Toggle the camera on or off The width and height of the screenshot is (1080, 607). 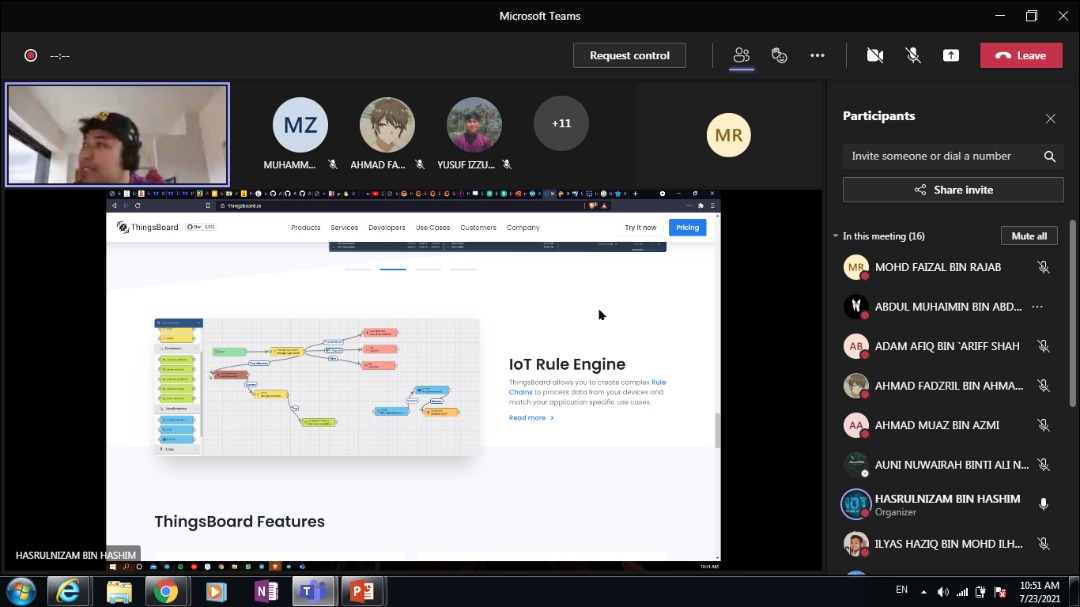875,56
